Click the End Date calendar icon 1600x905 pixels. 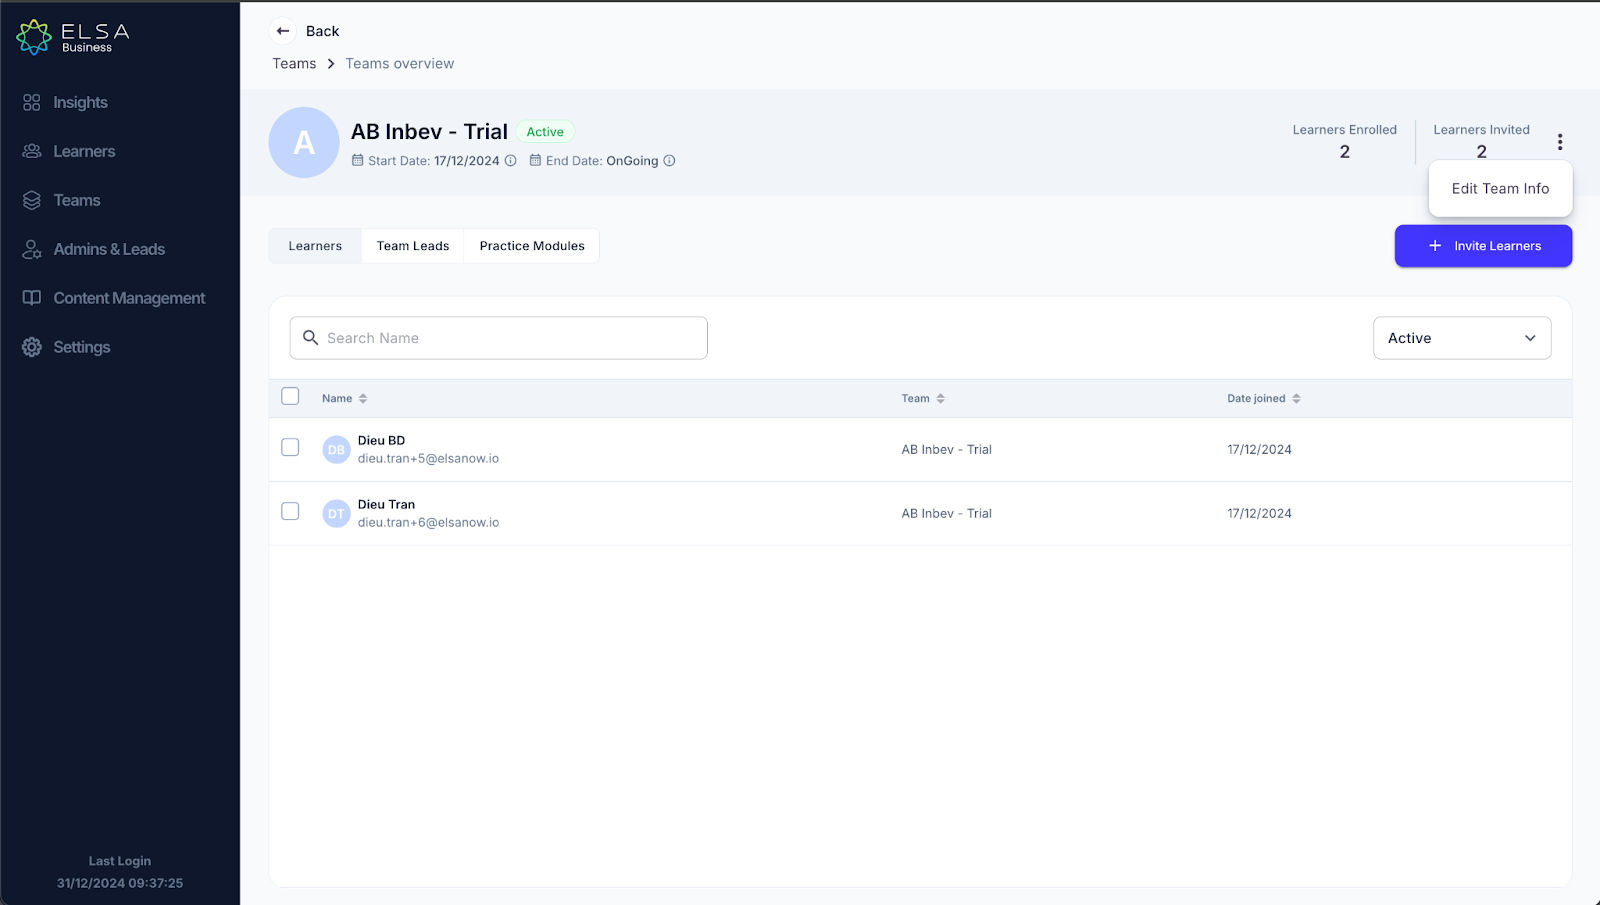536,160
